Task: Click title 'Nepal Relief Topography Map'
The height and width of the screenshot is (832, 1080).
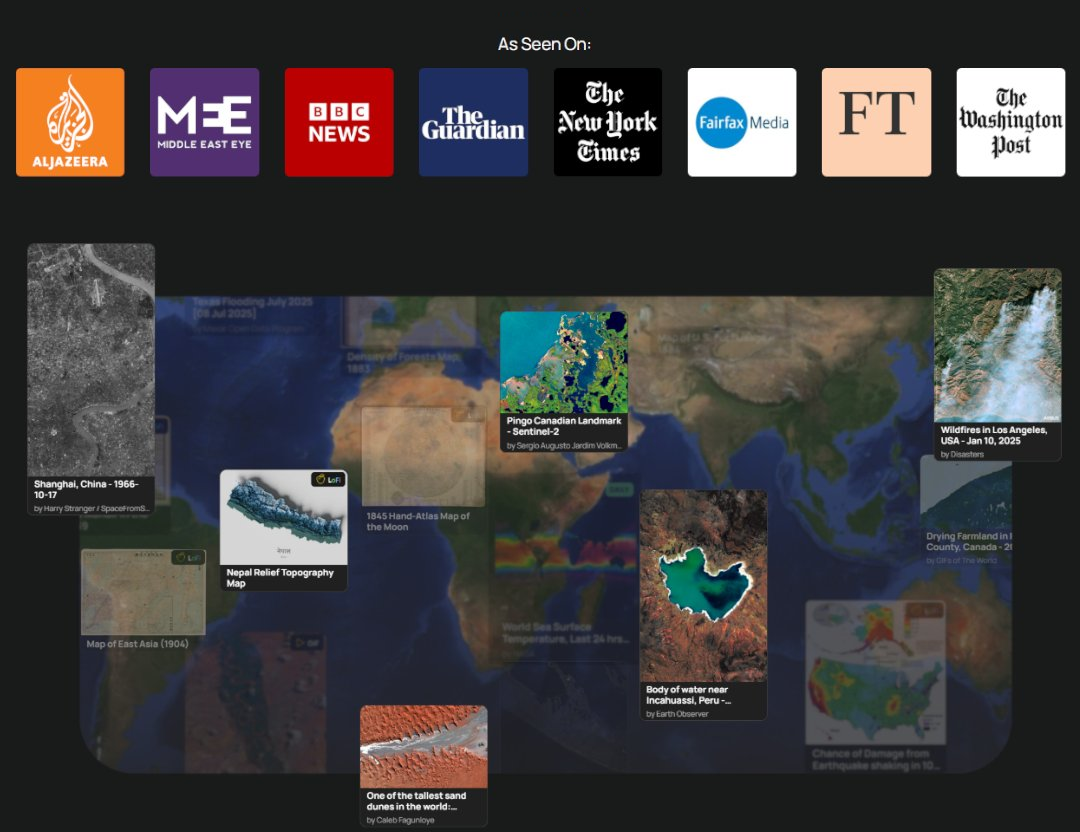Action: coord(280,578)
